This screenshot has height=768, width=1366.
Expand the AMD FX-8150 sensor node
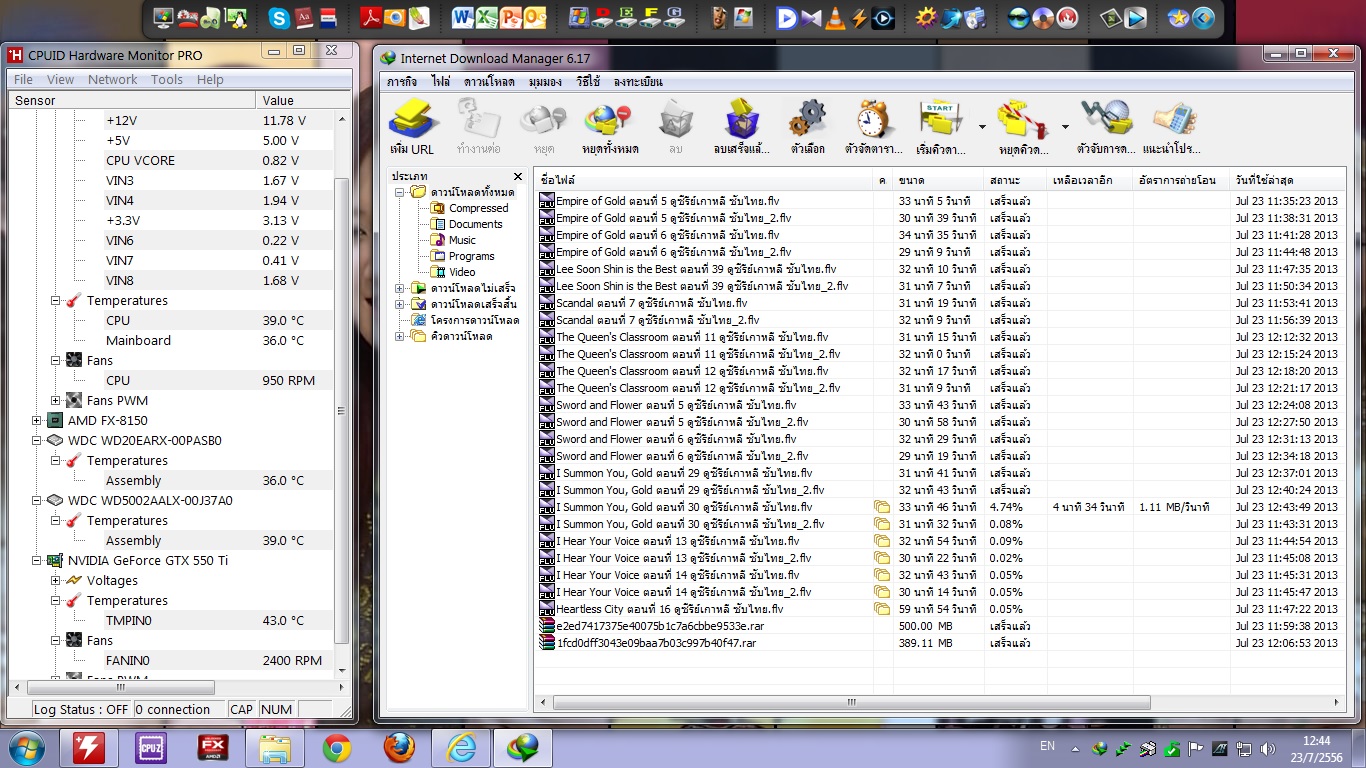tap(37, 420)
